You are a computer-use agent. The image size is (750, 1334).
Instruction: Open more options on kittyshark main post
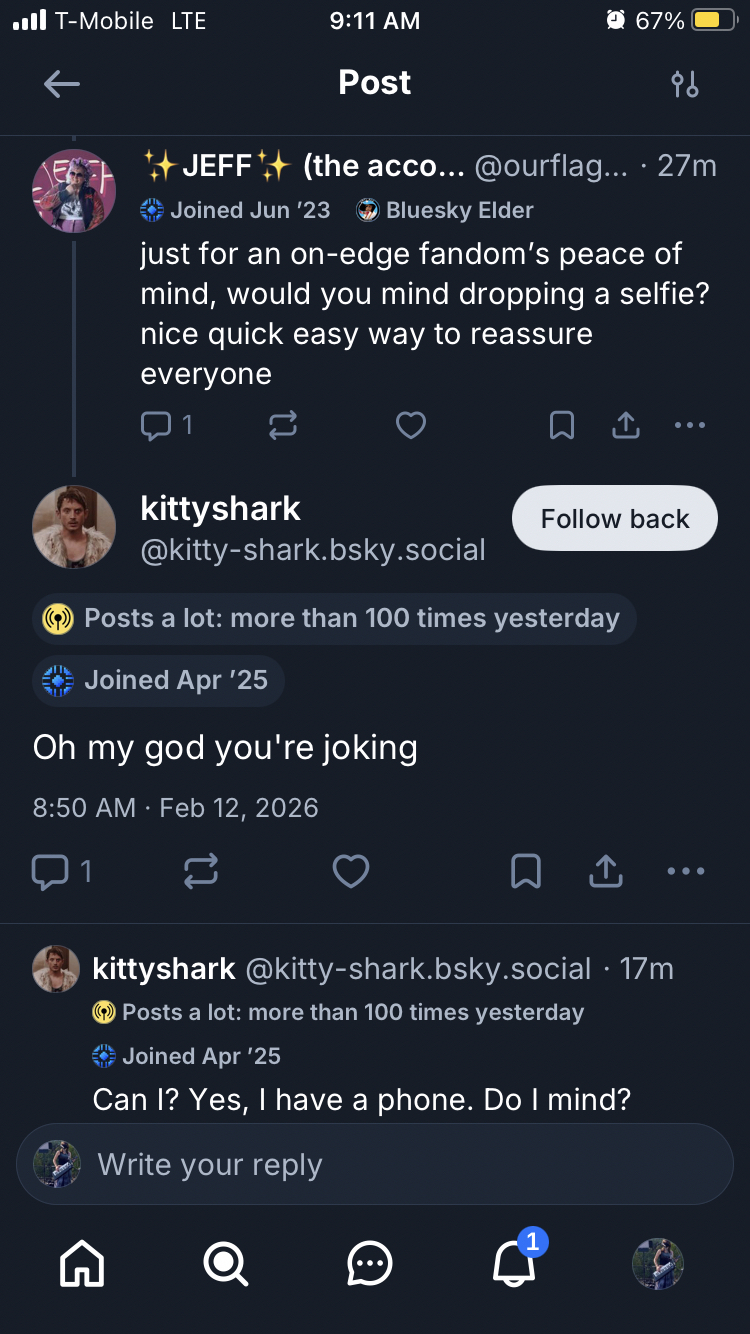686,872
